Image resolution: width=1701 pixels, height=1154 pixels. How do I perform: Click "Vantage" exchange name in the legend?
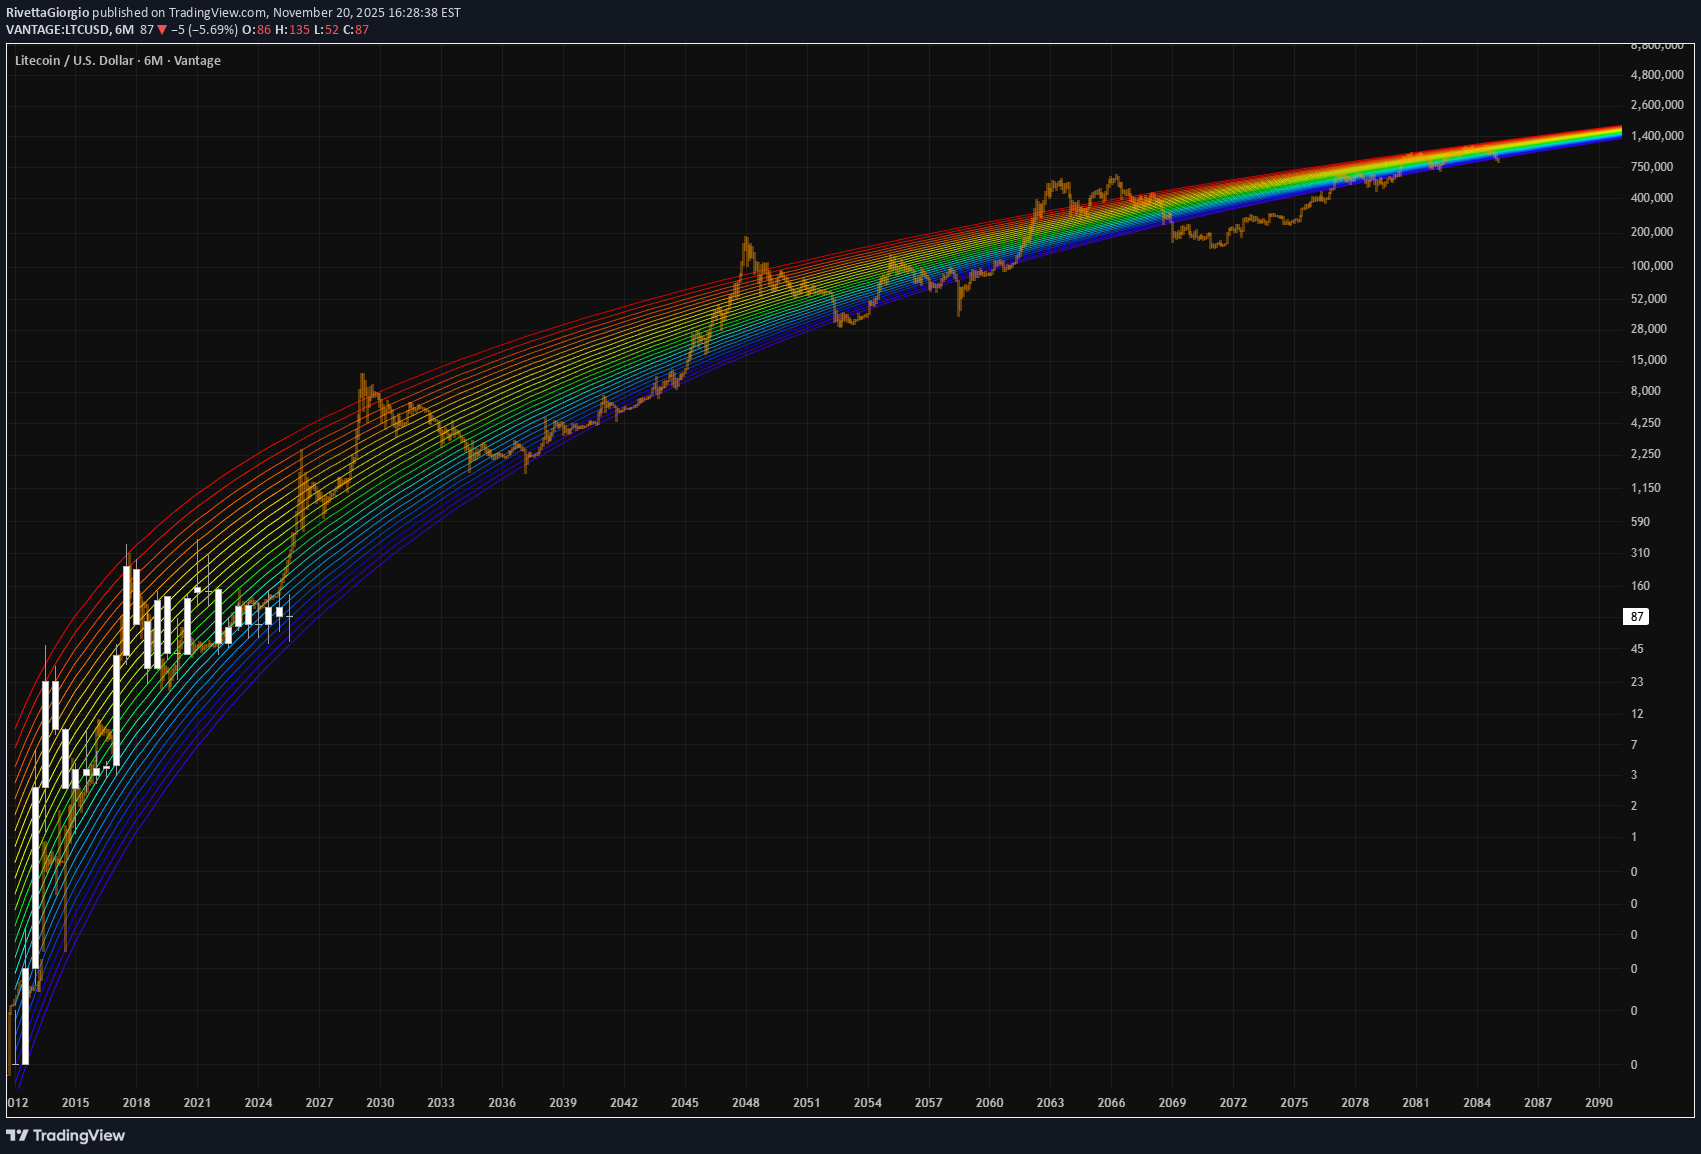[198, 60]
